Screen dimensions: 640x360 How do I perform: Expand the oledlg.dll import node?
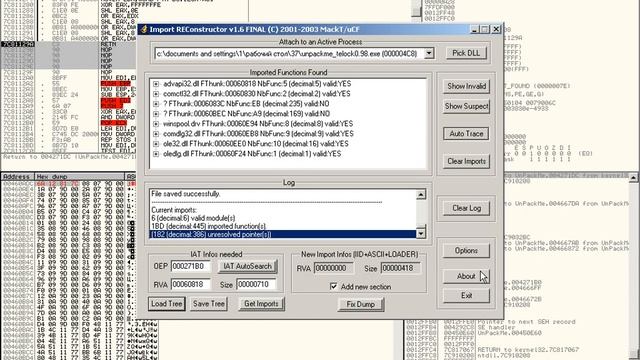[156, 154]
